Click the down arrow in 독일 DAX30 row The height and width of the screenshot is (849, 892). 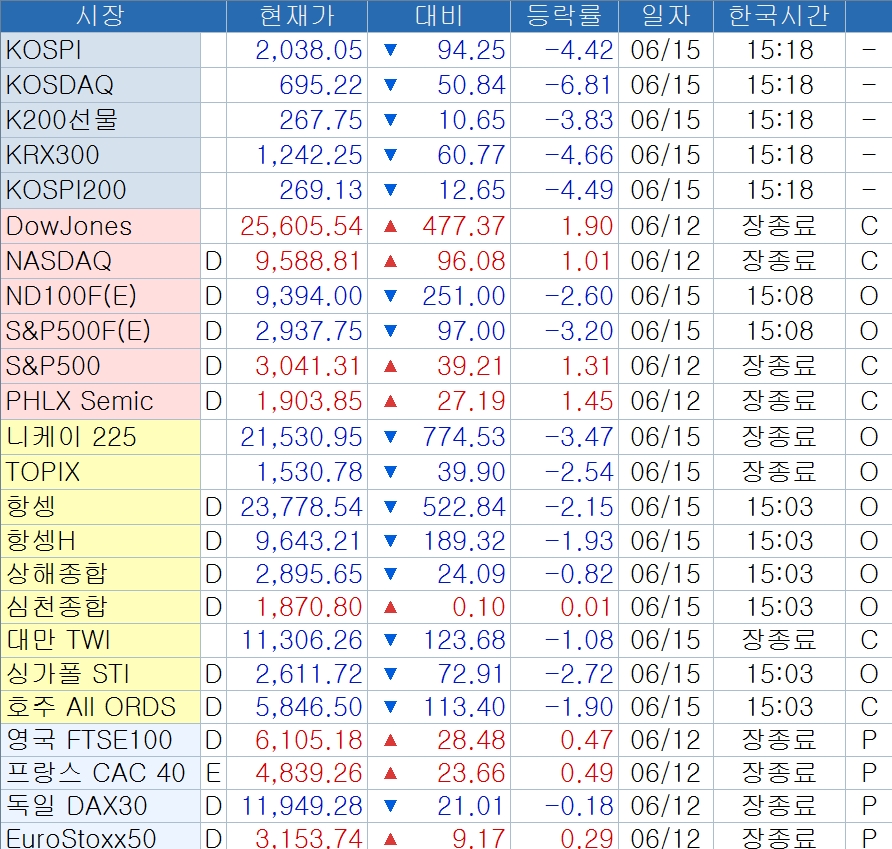[x=390, y=806]
